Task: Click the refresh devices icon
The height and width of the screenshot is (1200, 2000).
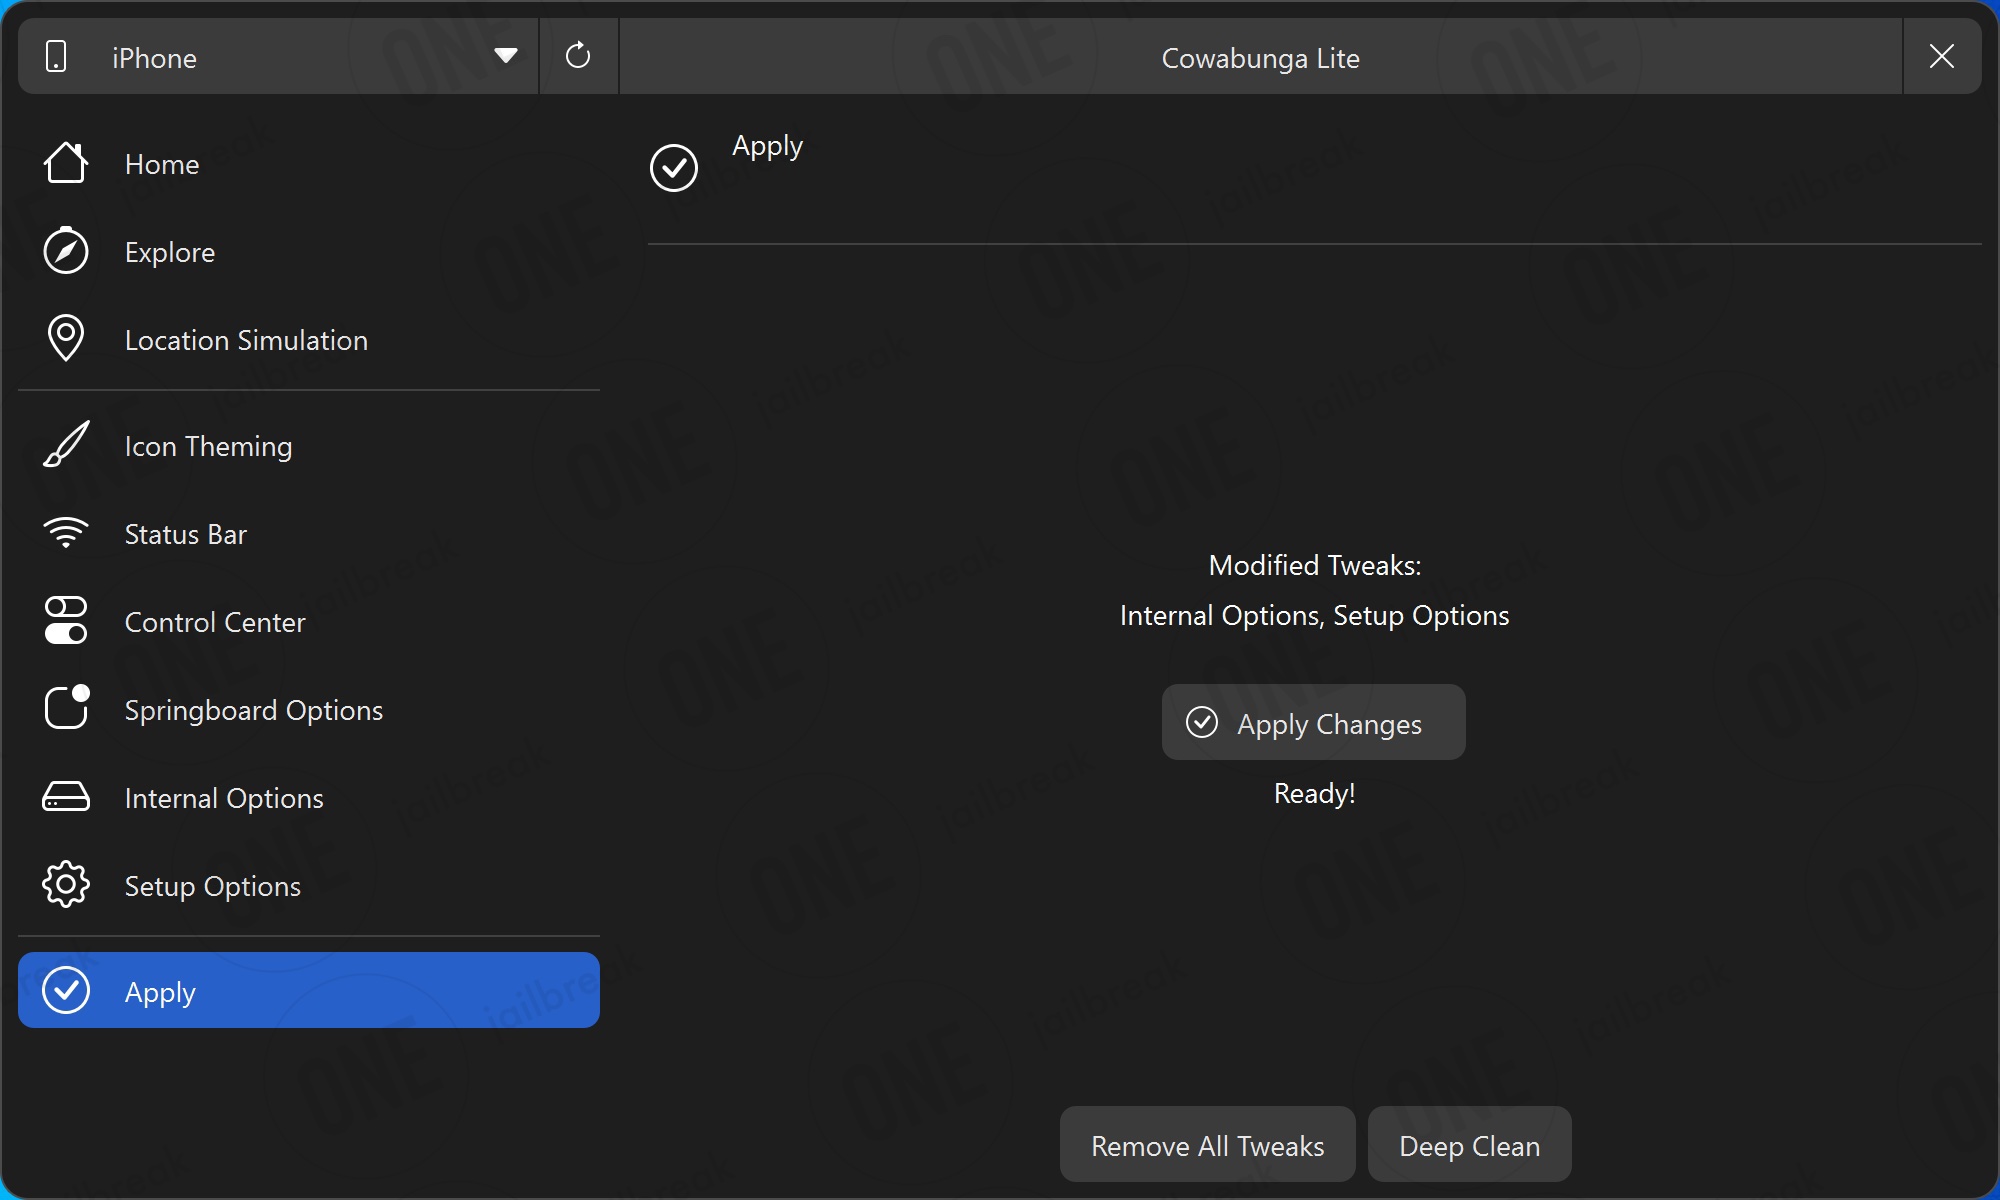Action: click(578, 56)
